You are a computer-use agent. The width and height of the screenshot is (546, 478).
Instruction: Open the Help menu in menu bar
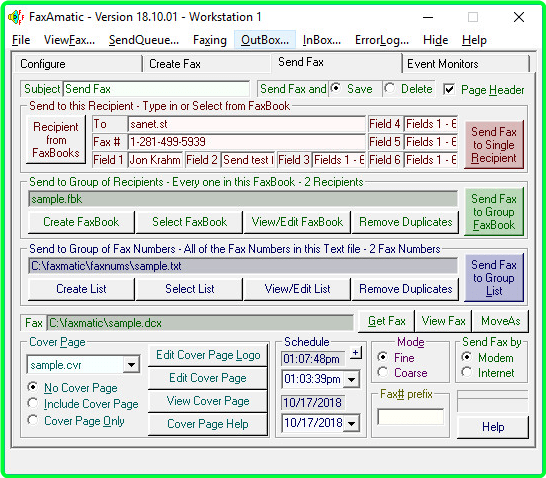tap(474, 40)
